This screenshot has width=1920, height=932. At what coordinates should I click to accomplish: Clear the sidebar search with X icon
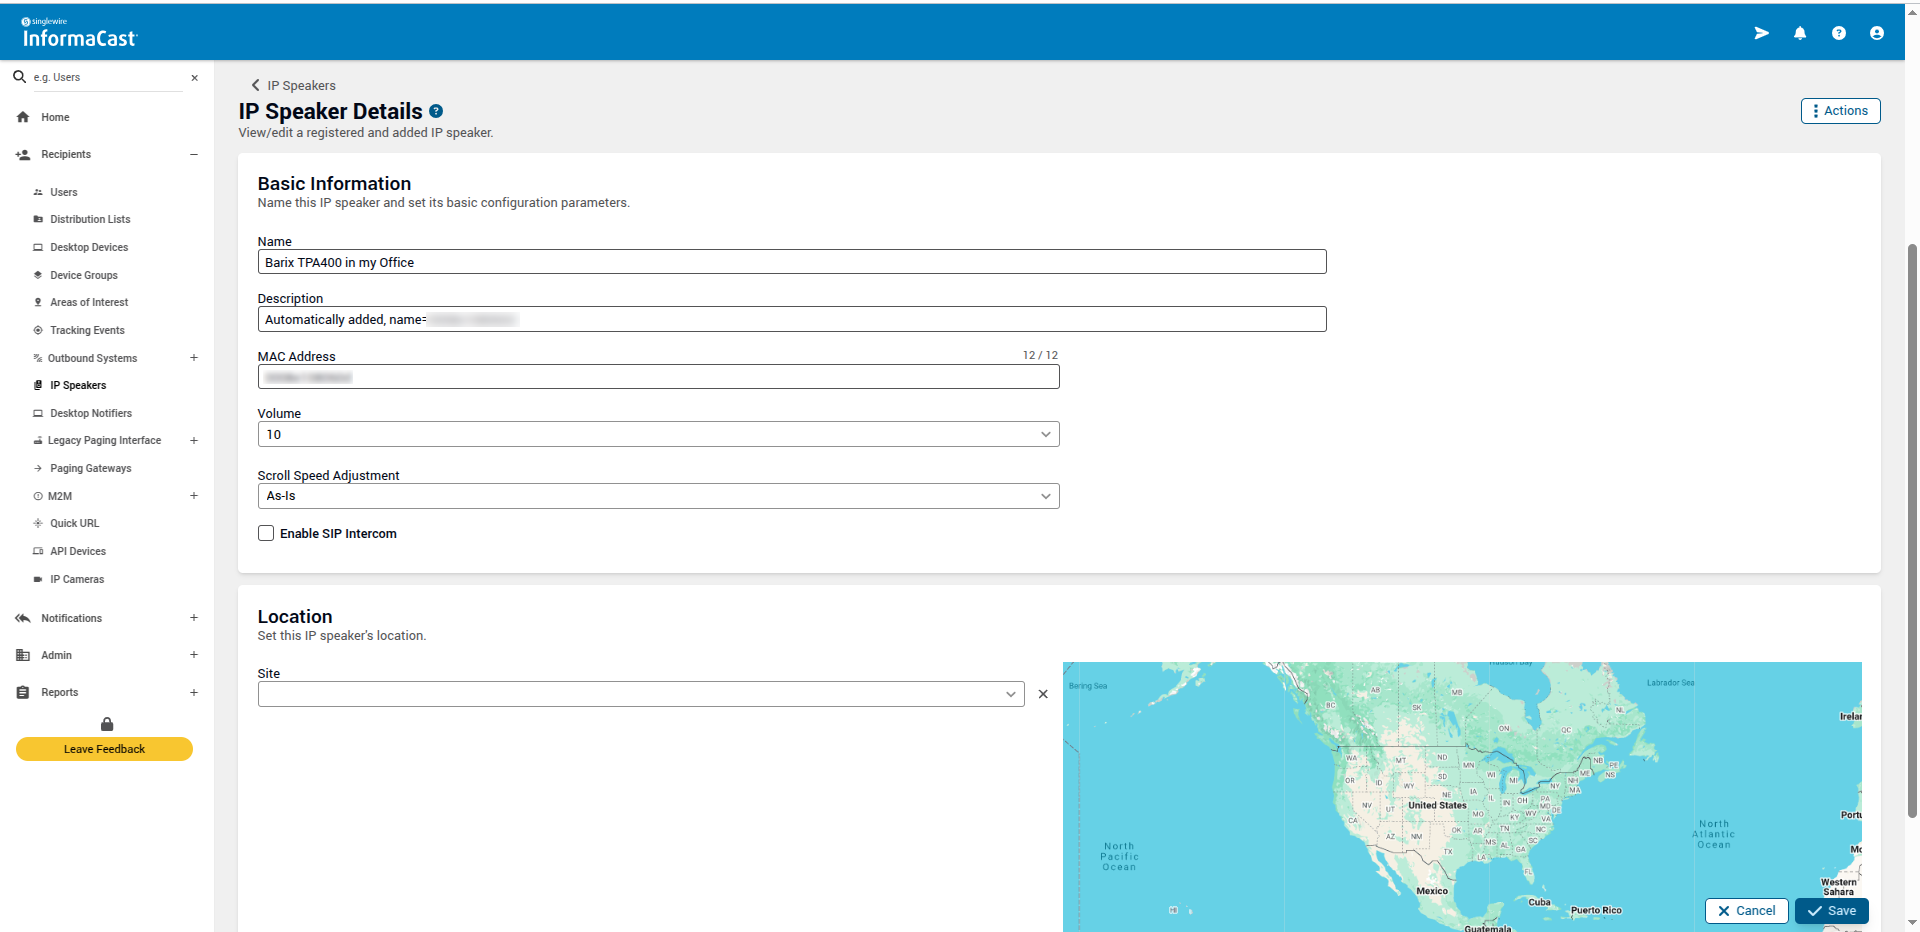(x=194, y=78)
